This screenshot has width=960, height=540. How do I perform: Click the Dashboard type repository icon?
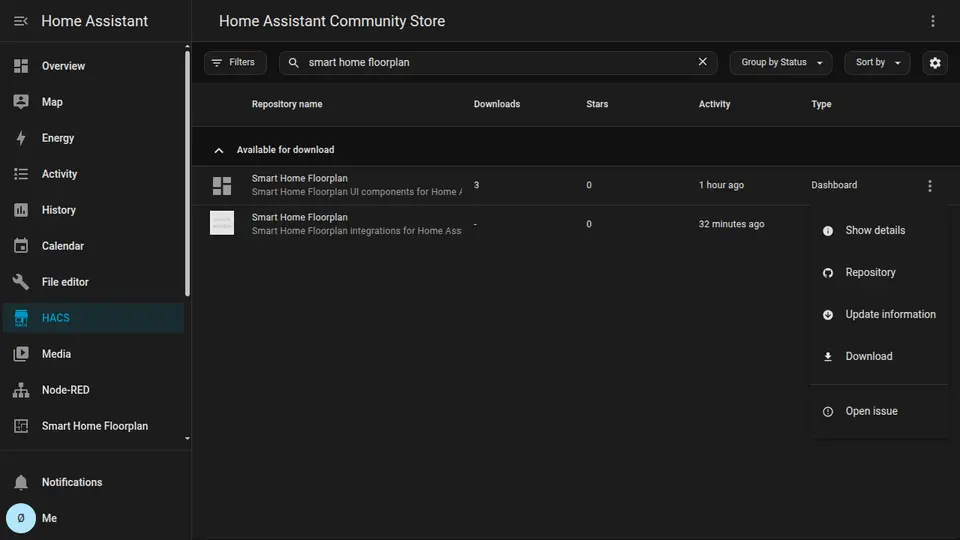point(222,186)
